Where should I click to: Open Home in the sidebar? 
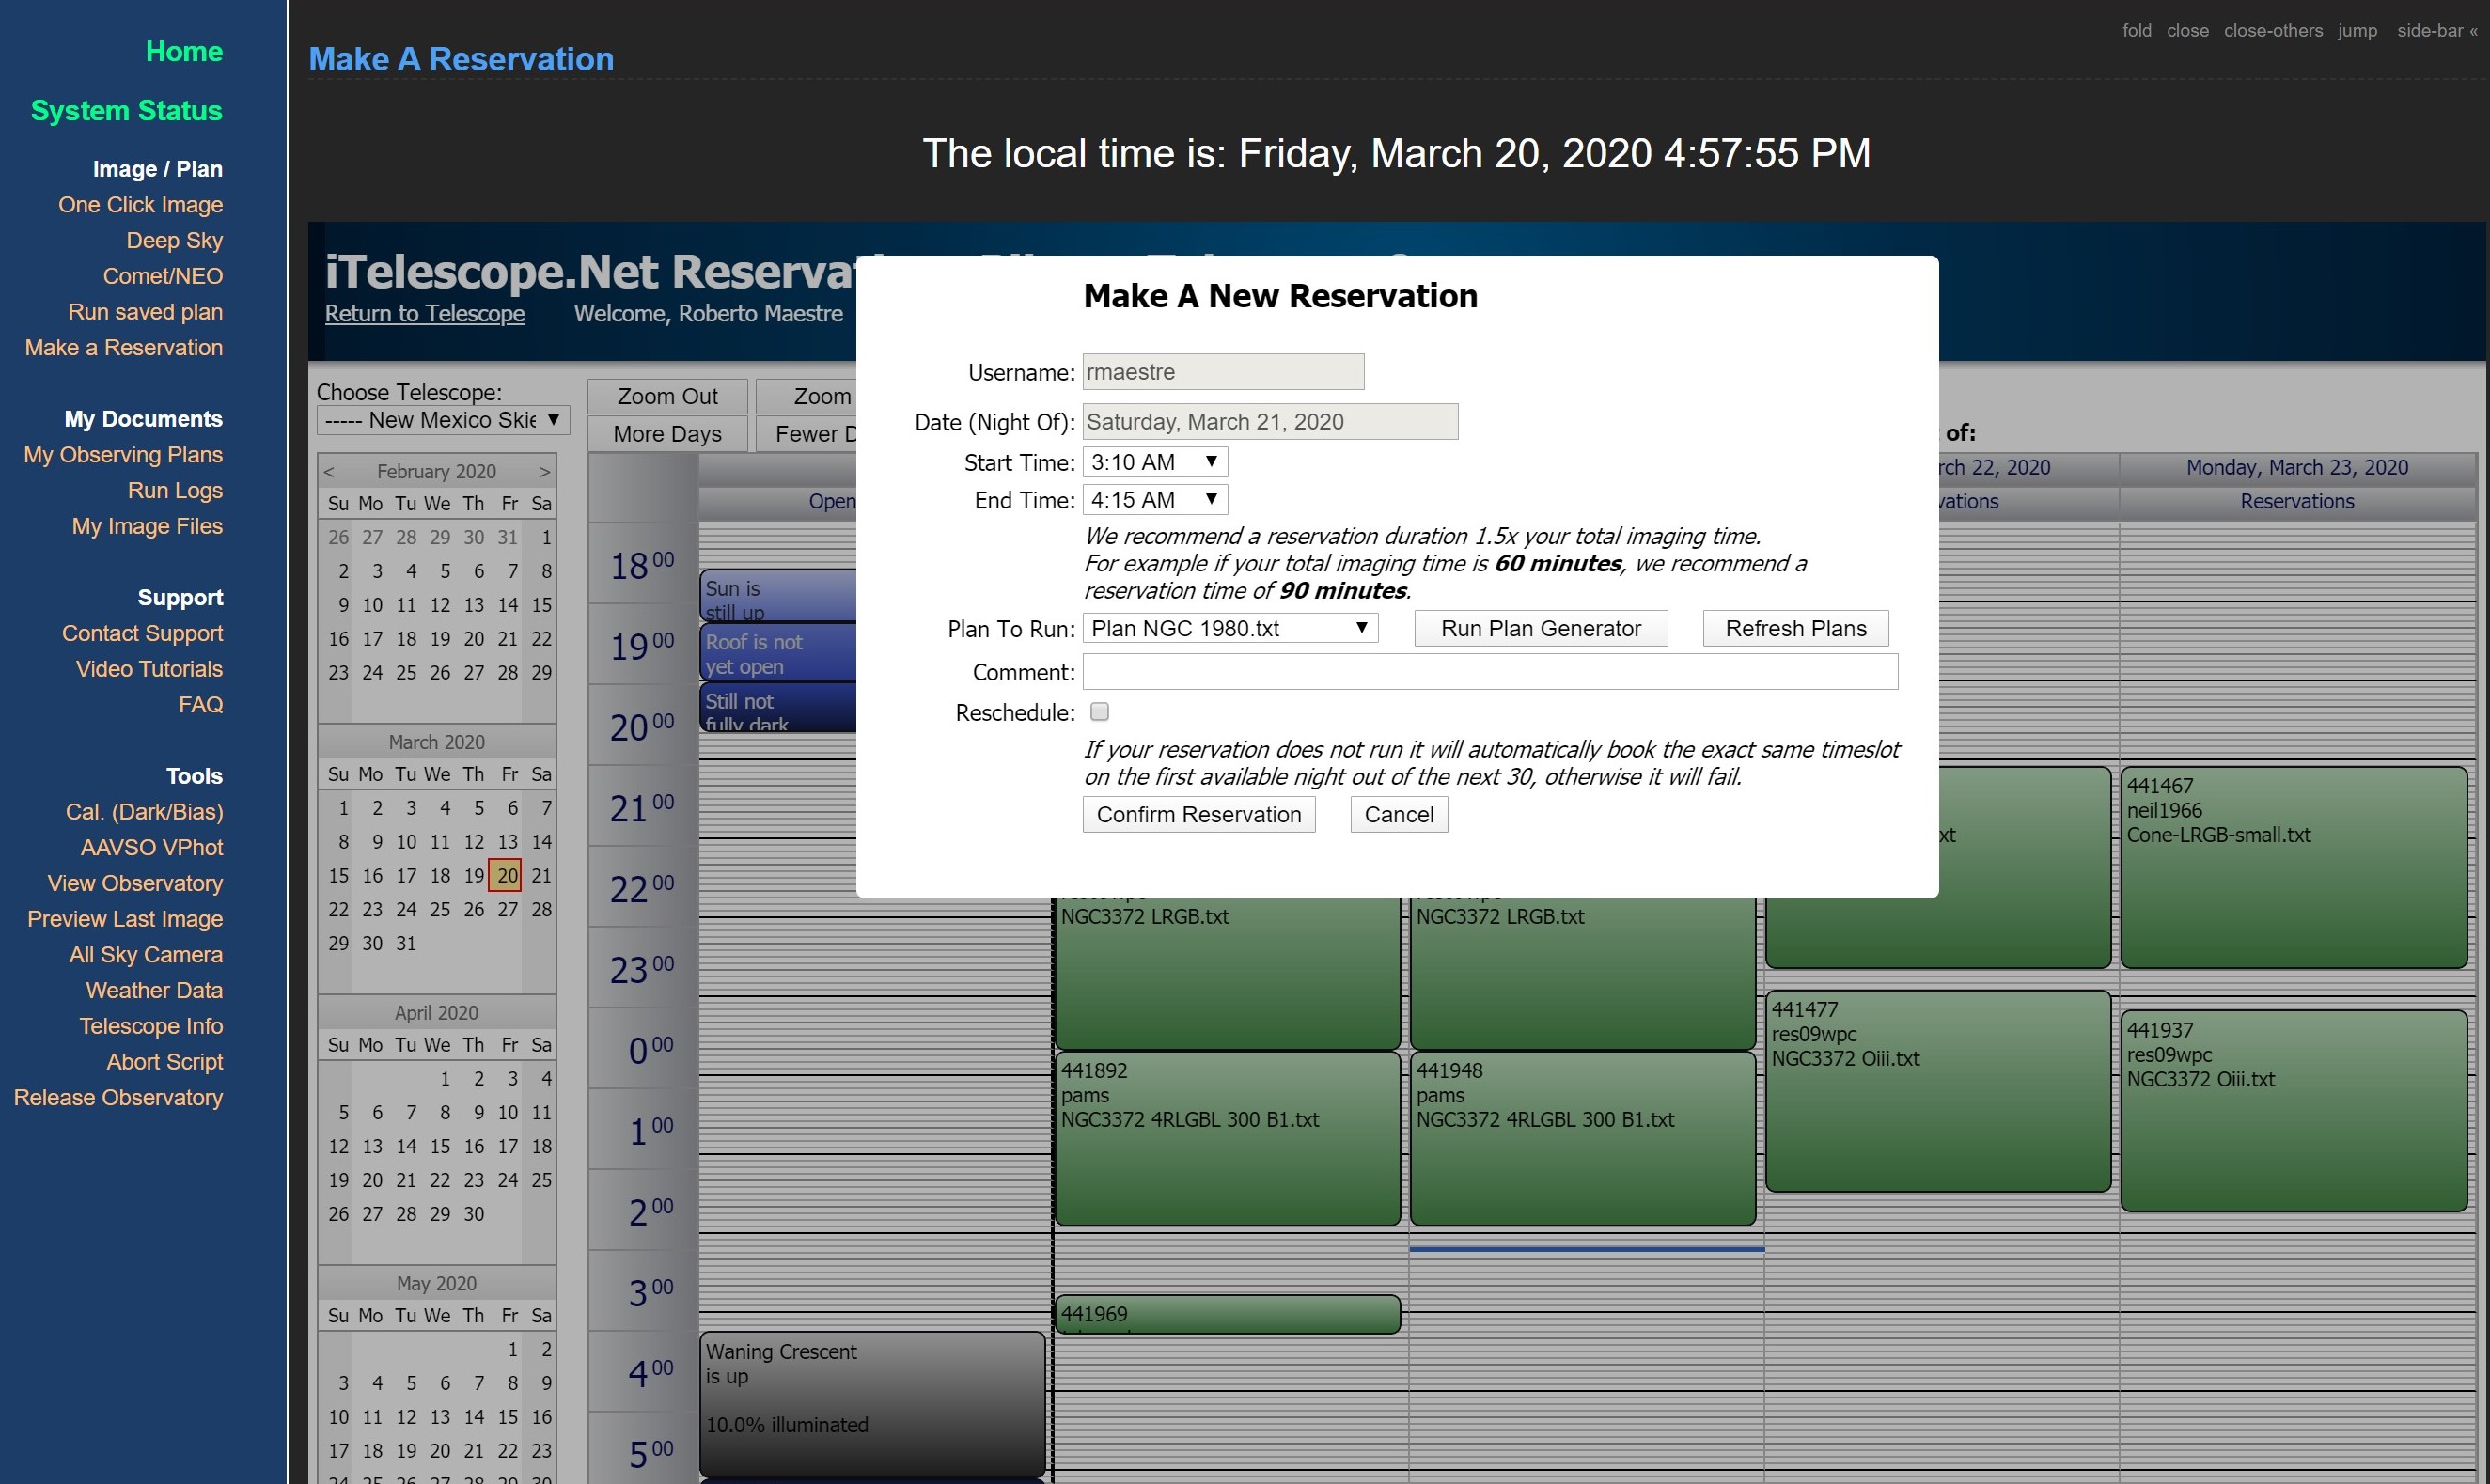pyautogui.click(x=184, y=51)
